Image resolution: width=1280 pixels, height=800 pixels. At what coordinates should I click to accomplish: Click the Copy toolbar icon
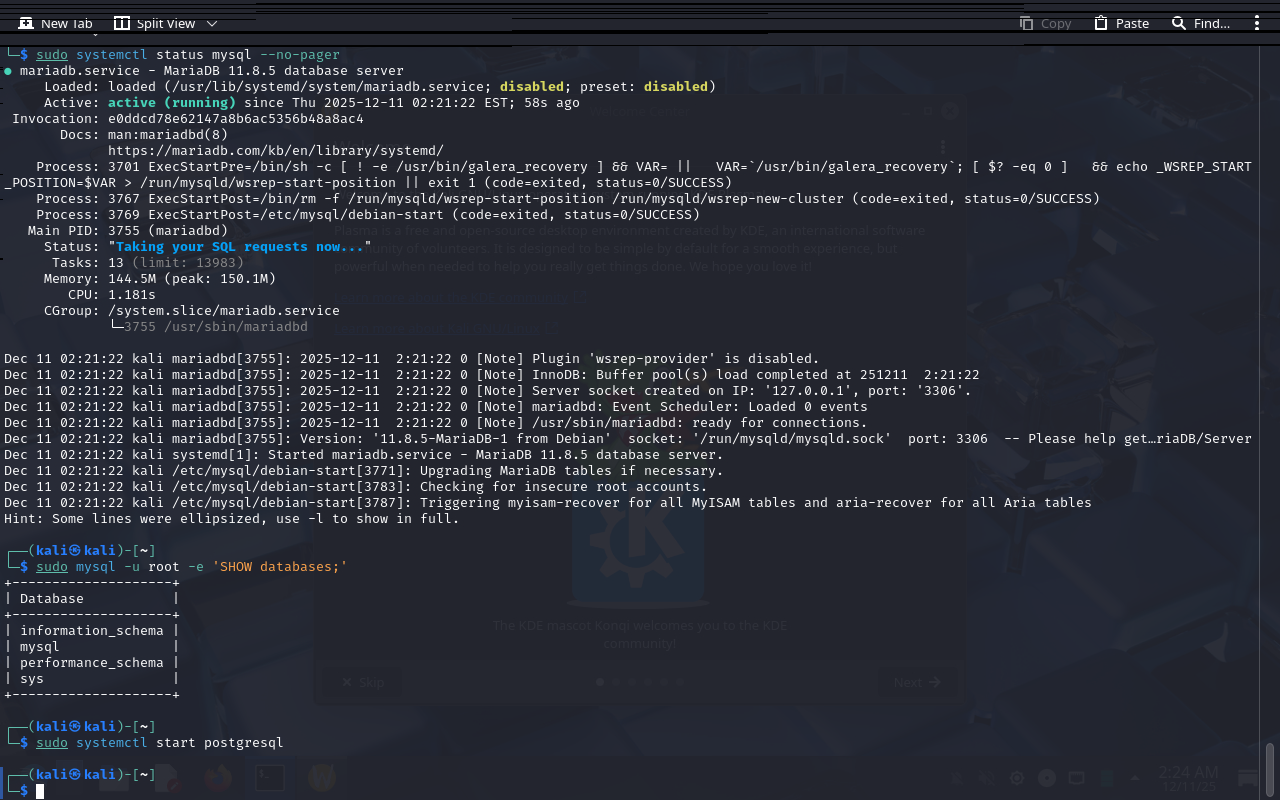click(x=1045, y=23)
